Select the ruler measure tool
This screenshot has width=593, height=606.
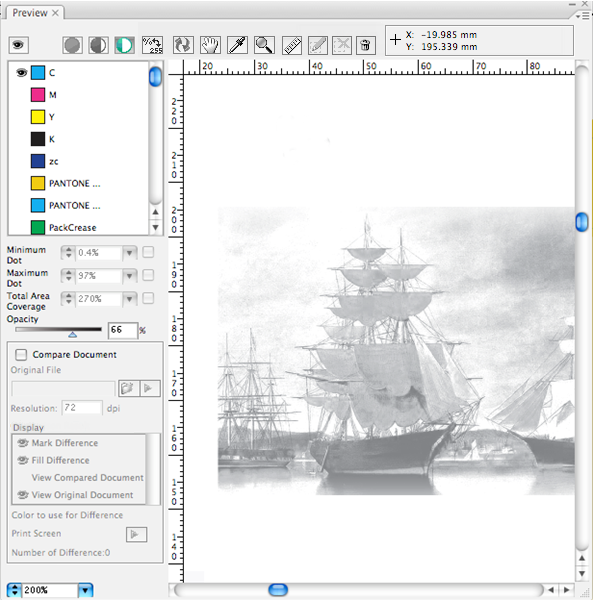click(292, 45)
